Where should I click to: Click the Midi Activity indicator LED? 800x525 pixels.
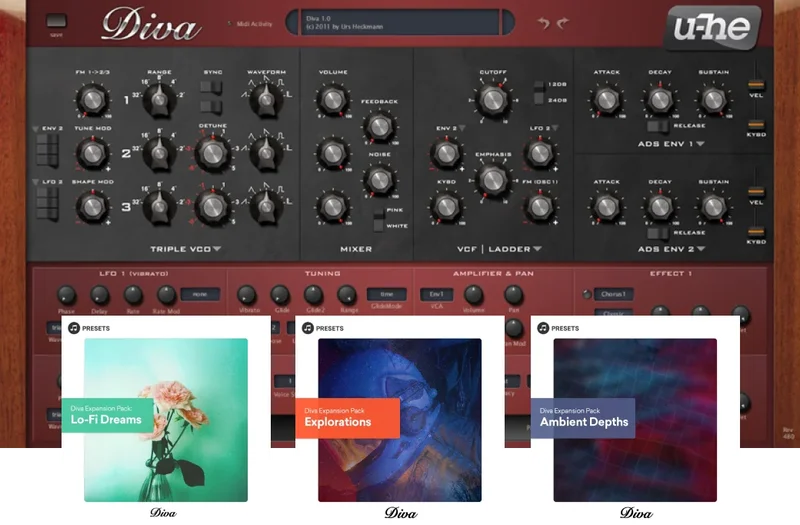(x=230, y=23)
